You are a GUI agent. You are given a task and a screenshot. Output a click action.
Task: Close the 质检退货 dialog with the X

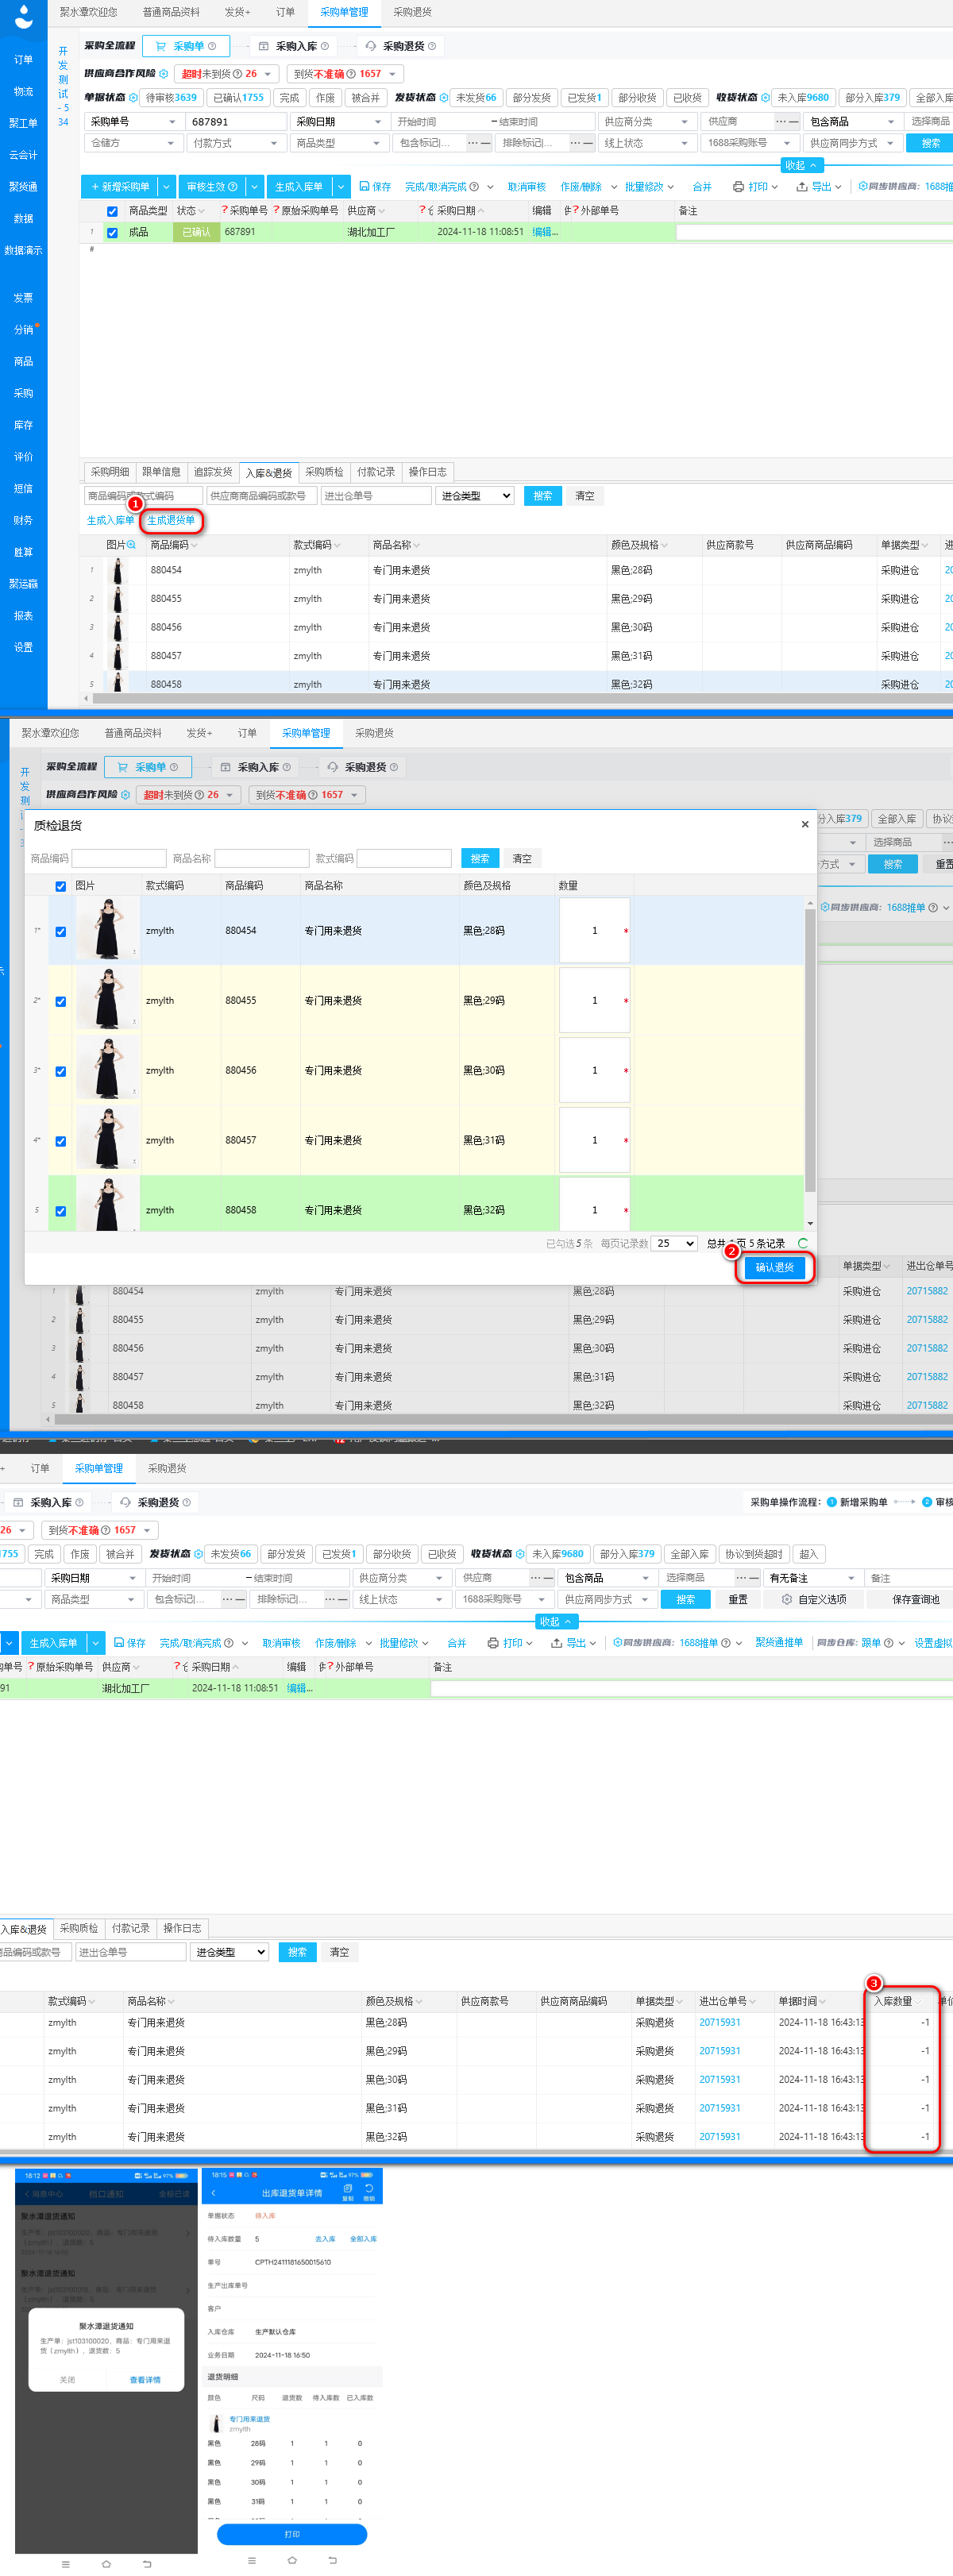click(804, 824)
